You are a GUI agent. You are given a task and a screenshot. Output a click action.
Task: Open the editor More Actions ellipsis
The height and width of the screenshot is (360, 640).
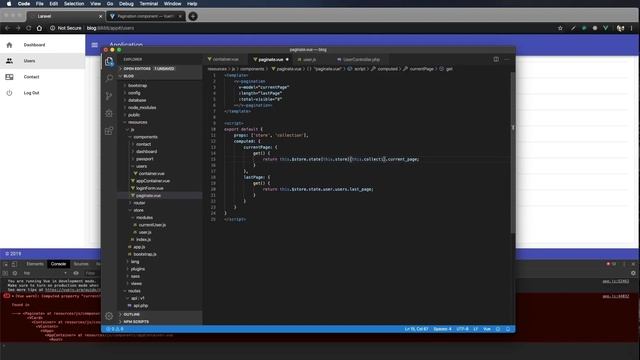tap(507, 59)
